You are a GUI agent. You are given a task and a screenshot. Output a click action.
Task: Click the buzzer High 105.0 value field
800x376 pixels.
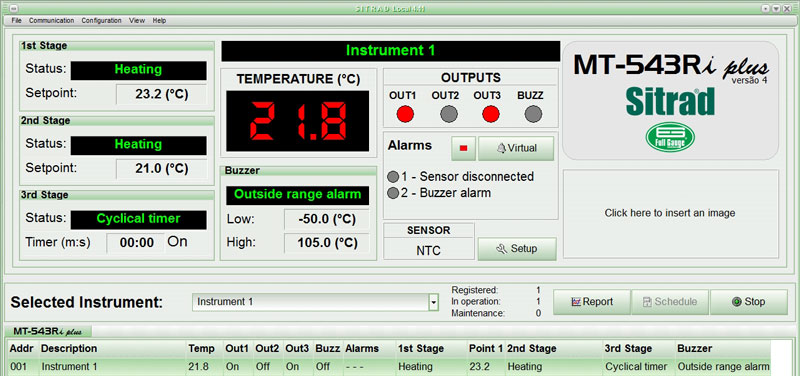coord(327,243)
